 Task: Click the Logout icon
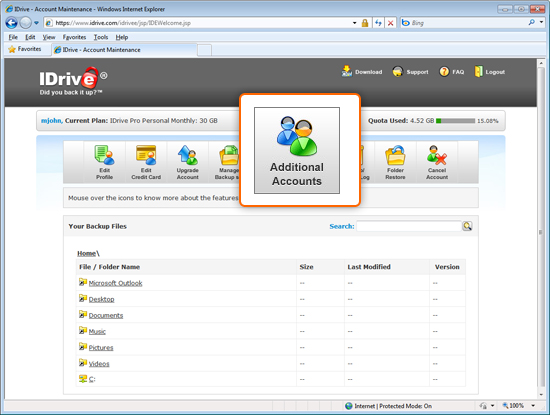[x=478, y=72]
